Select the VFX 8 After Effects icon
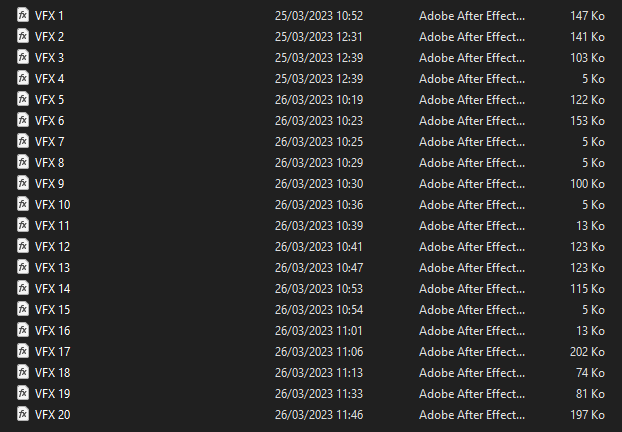 click(23, 162)
